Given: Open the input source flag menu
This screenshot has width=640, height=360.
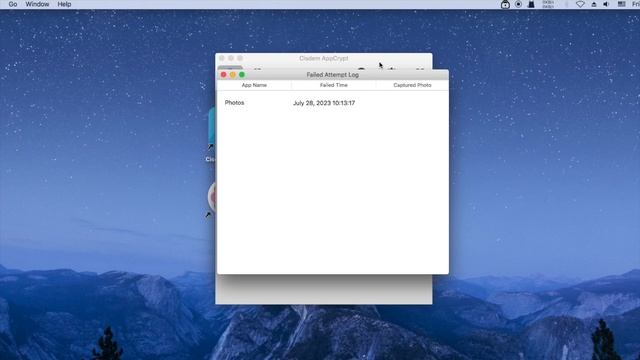Looking at the screenshot, I should pos(621,4).
